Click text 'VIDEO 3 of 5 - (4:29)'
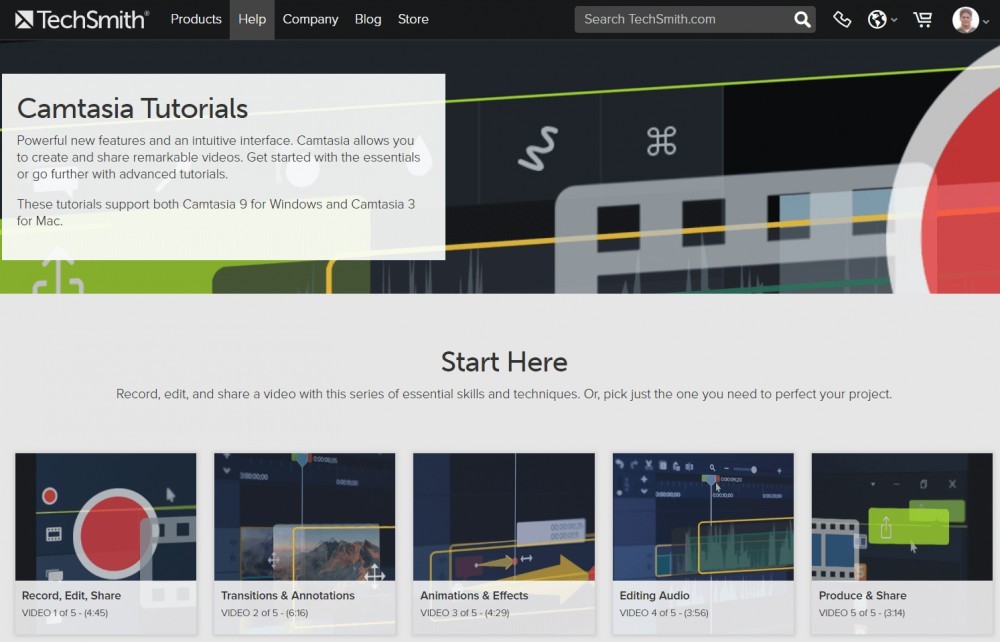Screen dimensions: 1000x642 pyautogui.click(x=464, y=613)
